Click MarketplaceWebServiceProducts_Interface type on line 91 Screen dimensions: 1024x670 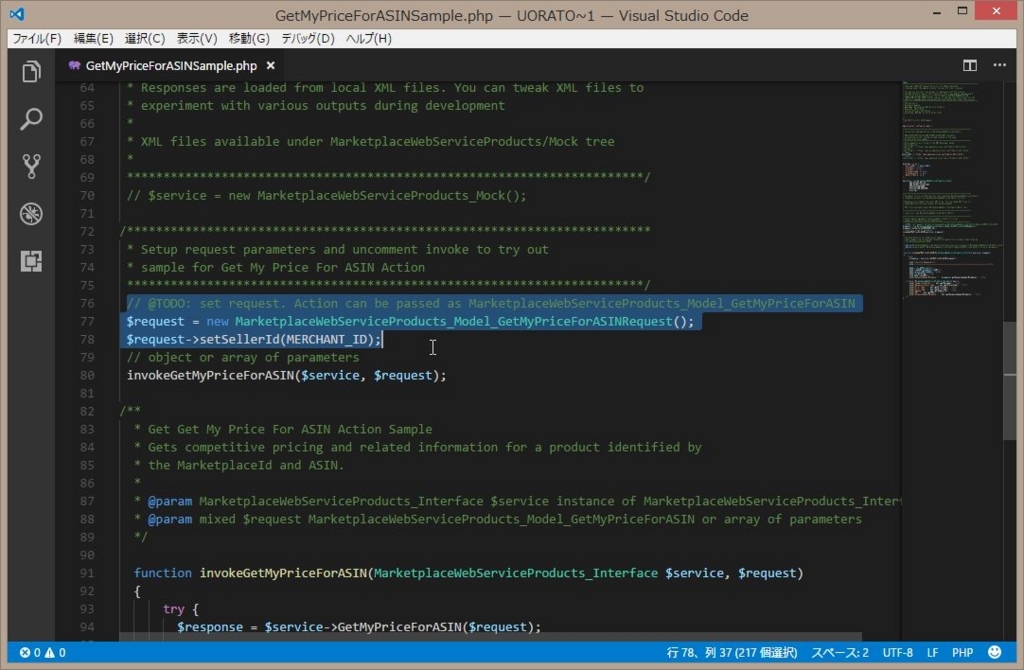[515, 573]
